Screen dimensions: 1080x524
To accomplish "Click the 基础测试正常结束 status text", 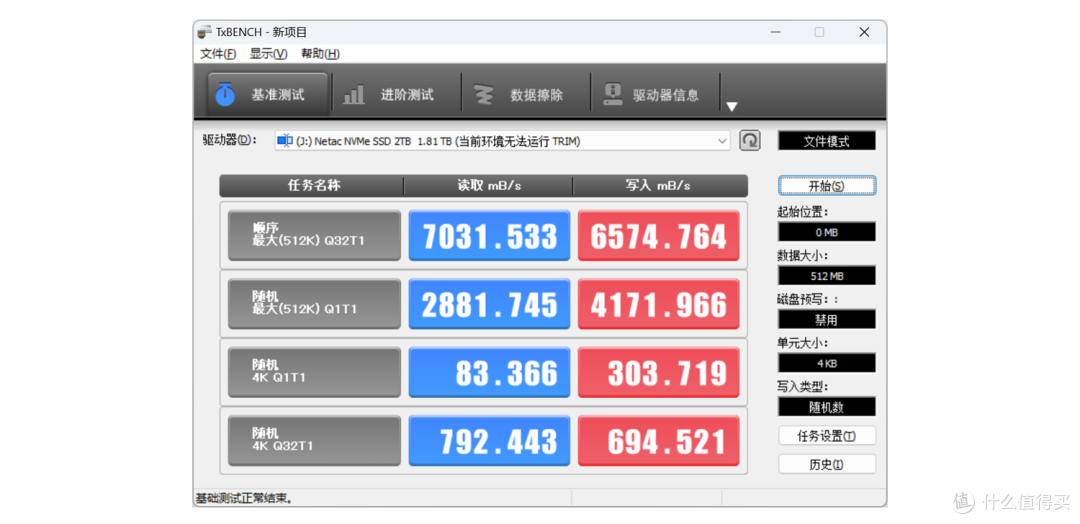I will coord(245,498).
